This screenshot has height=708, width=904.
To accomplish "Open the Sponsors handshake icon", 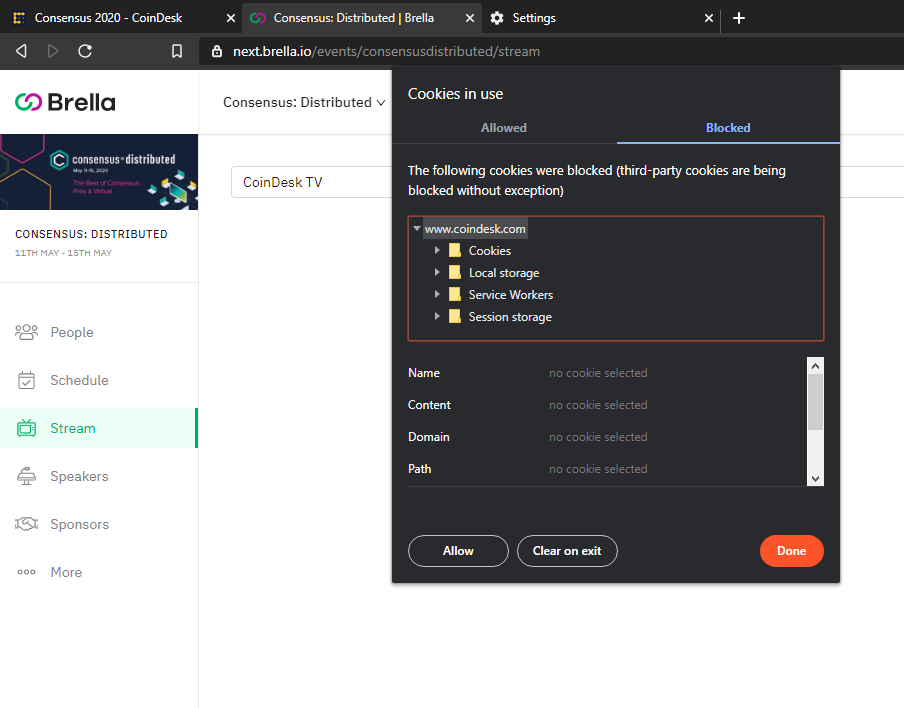I will coord(27,524).
